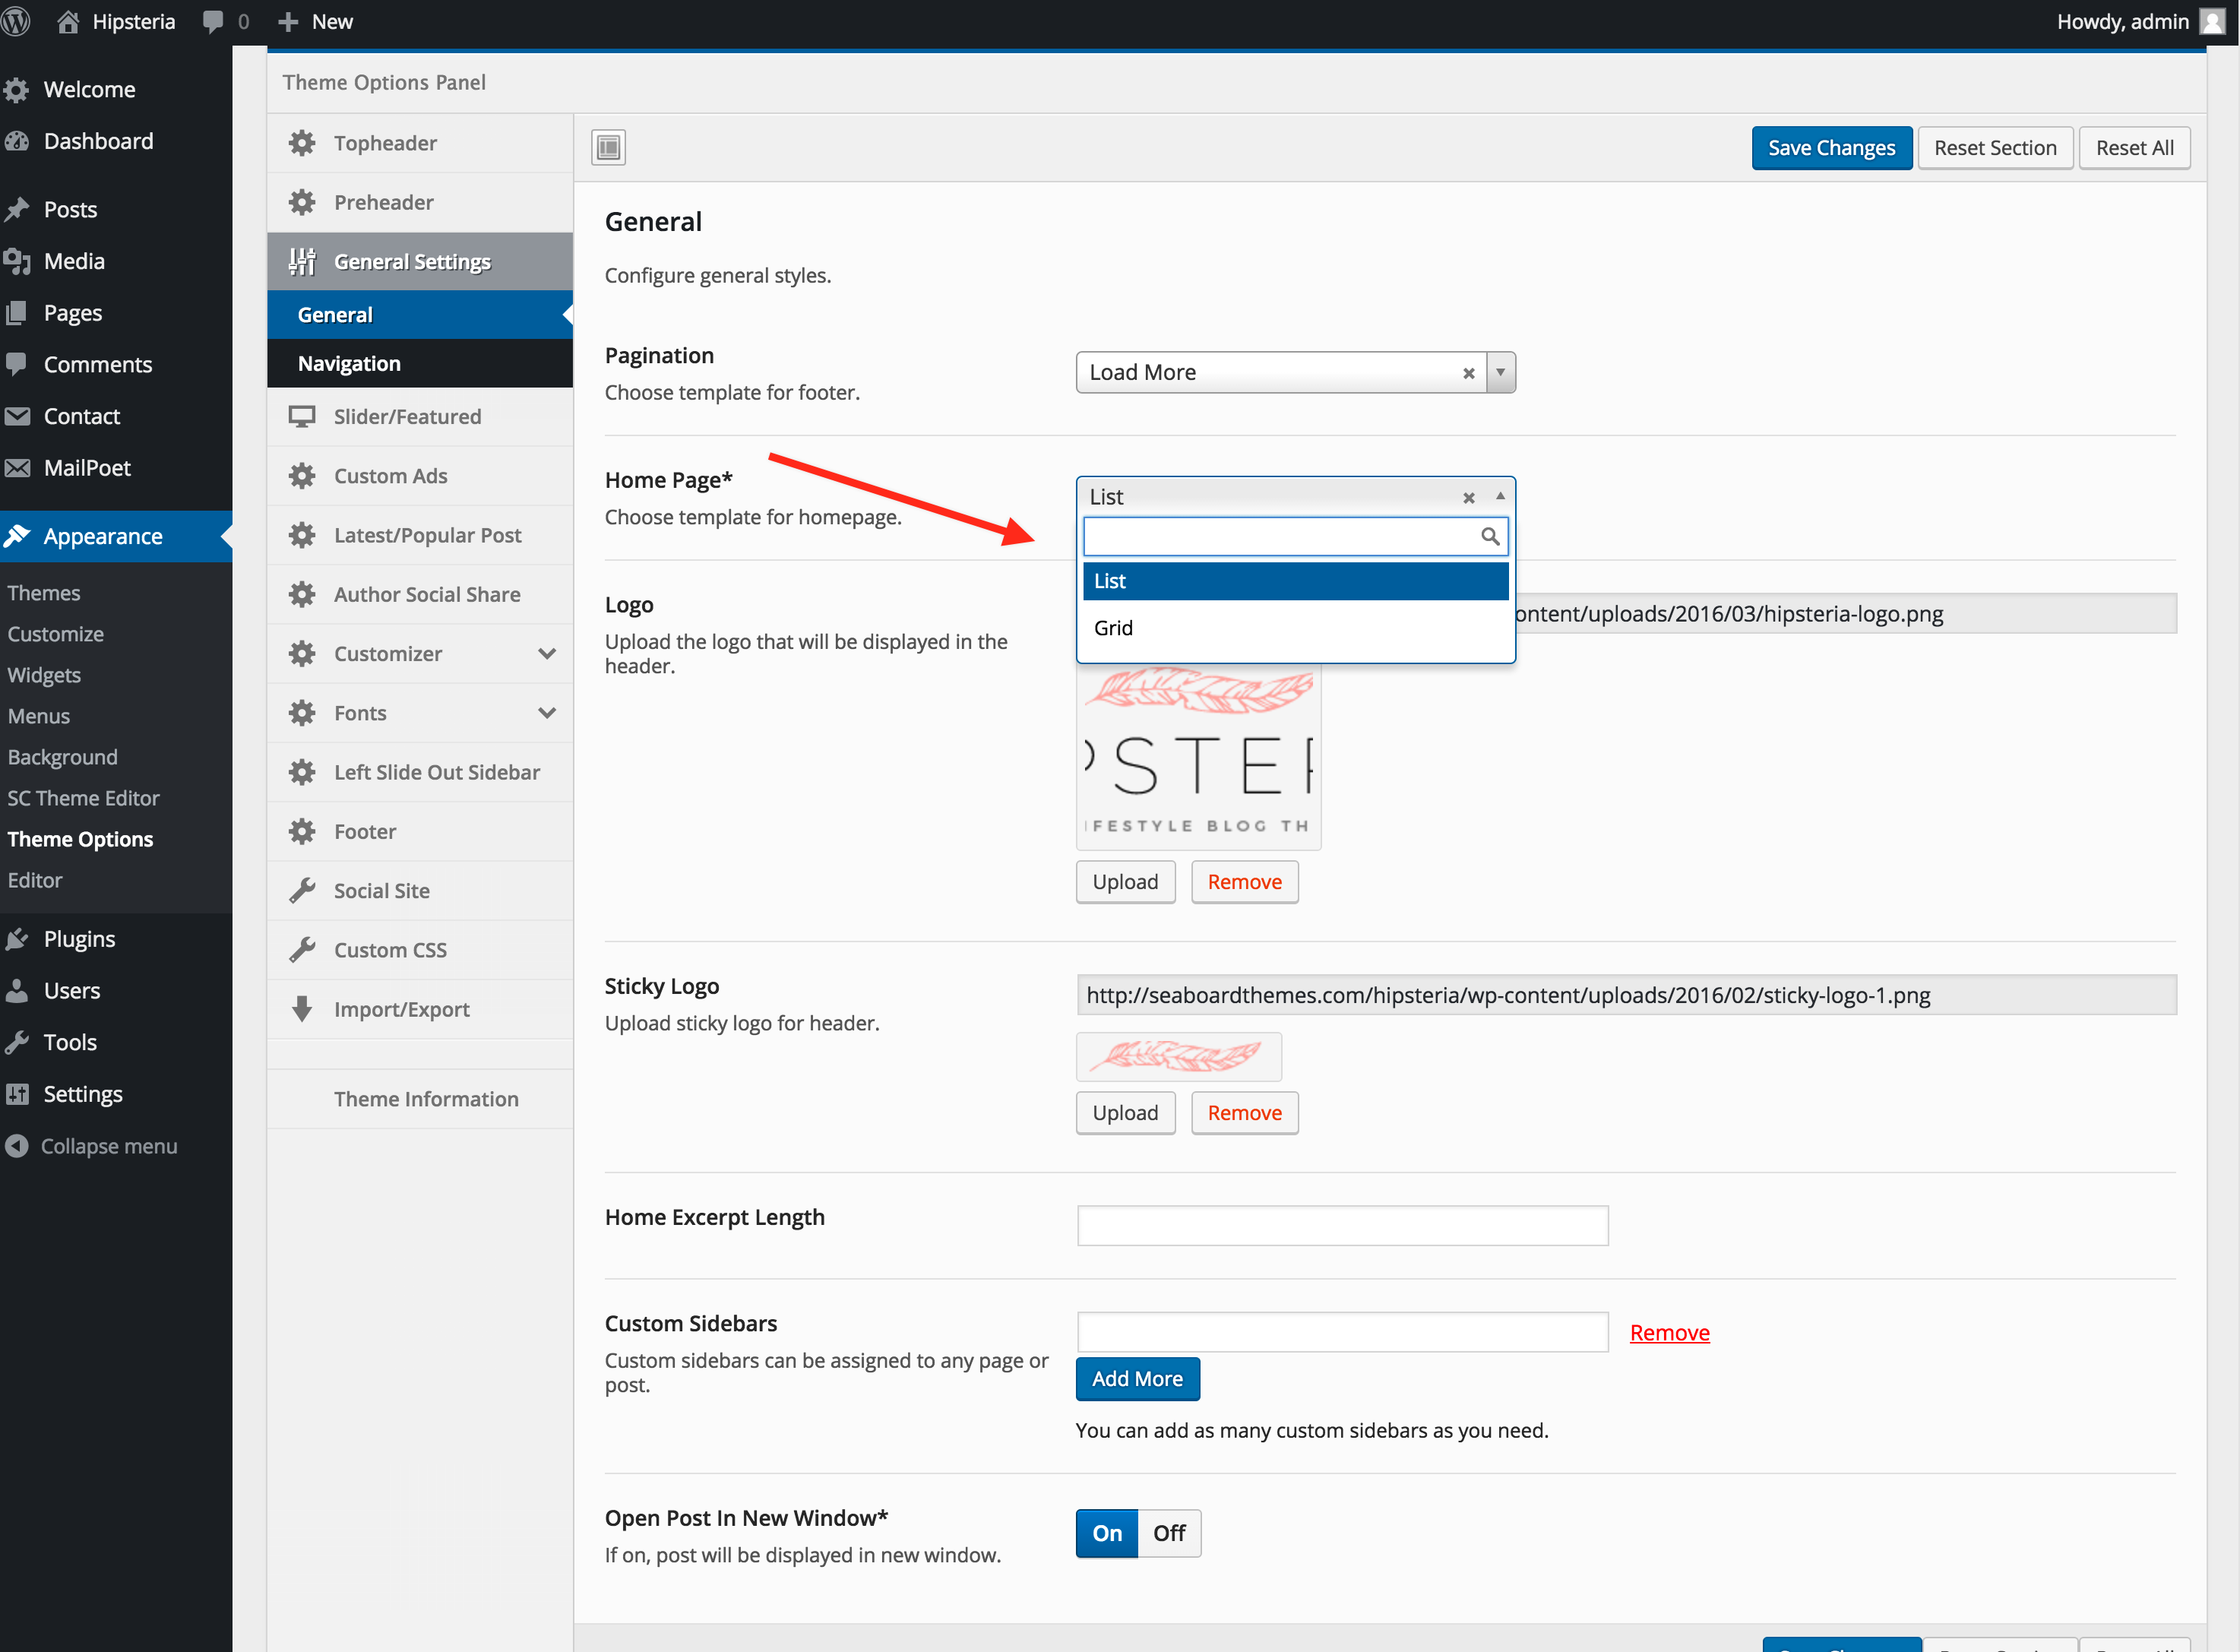This screenshot has height=1652, width=2240.
Task: Expand the Fonts section chevron
Action: click(547, 713)
